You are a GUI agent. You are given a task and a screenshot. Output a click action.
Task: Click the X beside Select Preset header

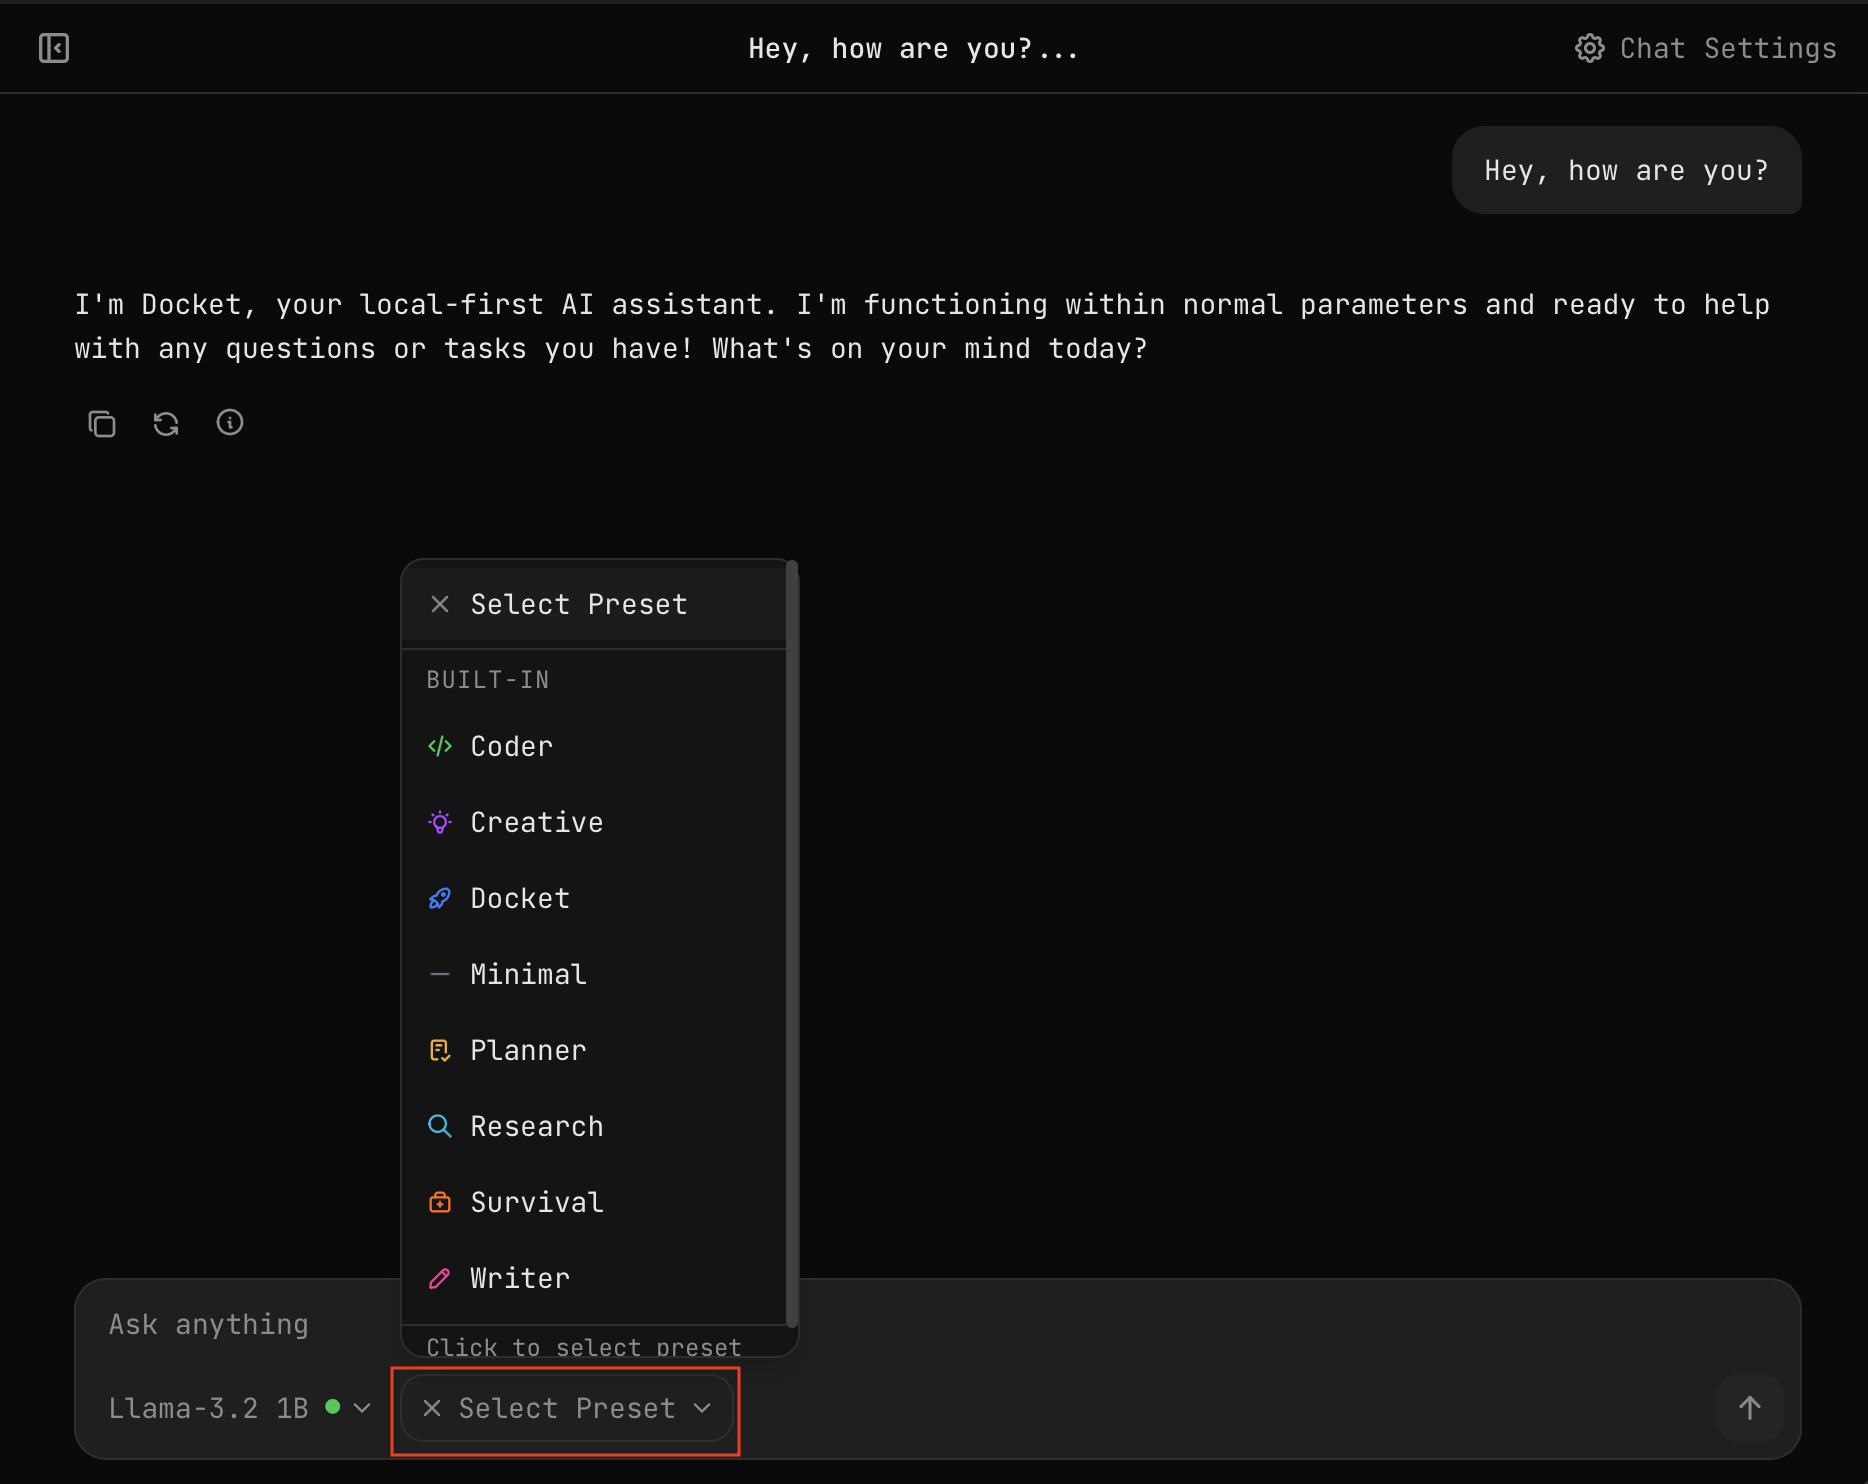[x=440, y=604]
